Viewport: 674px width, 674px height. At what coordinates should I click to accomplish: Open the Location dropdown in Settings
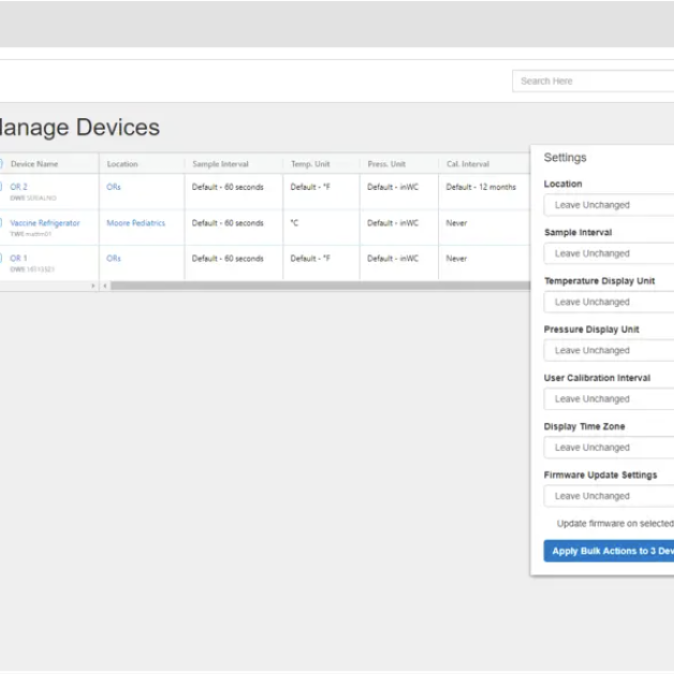608,205
